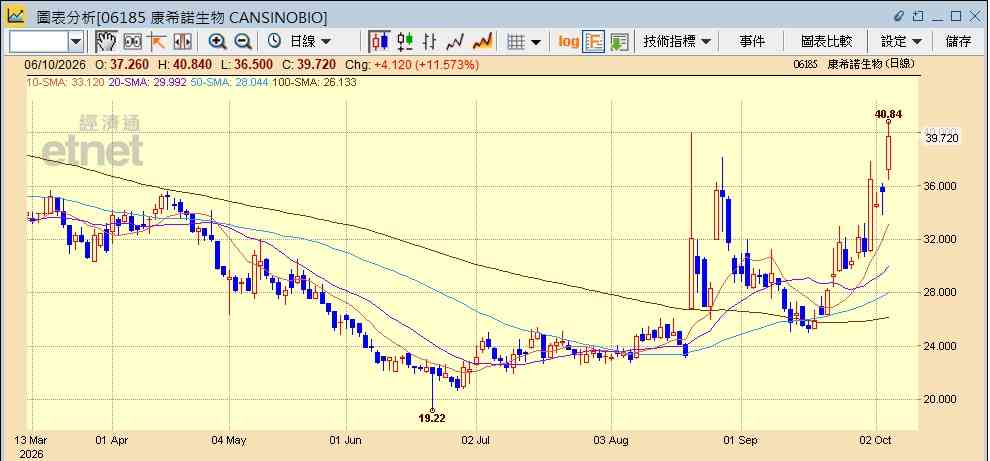Click the 儲存 save button
The width and height of the screenshot is (990, 461).
(958, 42)
